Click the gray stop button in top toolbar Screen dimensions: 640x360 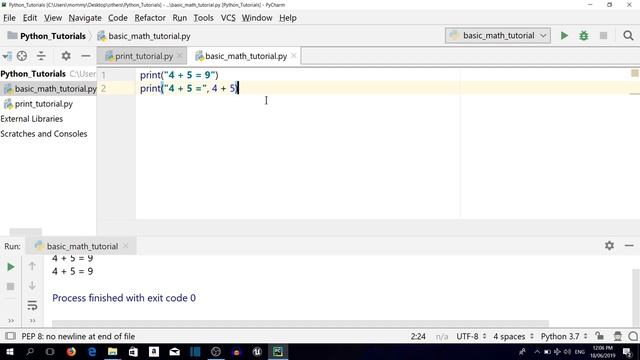tap(603, 36)
